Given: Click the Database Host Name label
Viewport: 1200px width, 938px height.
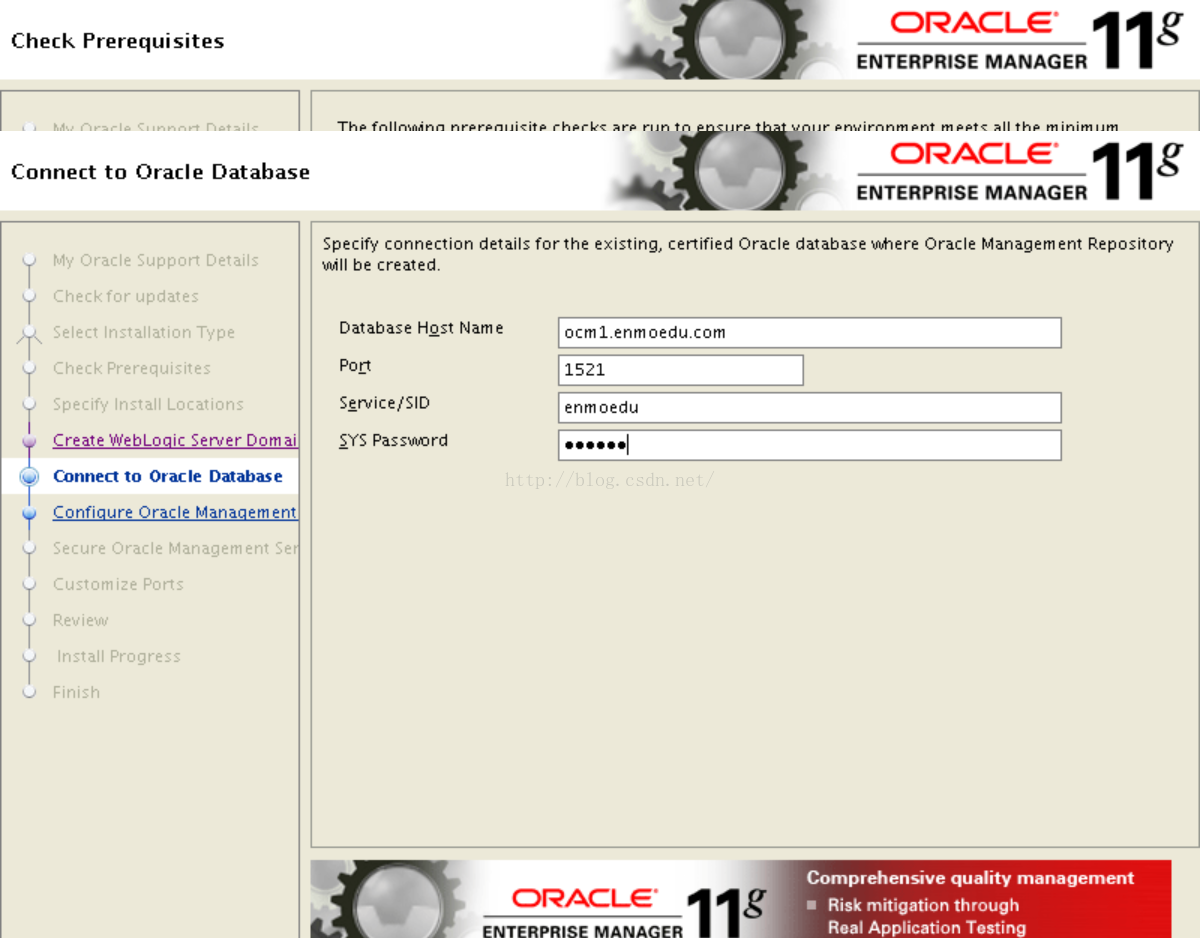Looking at the screenshot, I should point(421,328).
